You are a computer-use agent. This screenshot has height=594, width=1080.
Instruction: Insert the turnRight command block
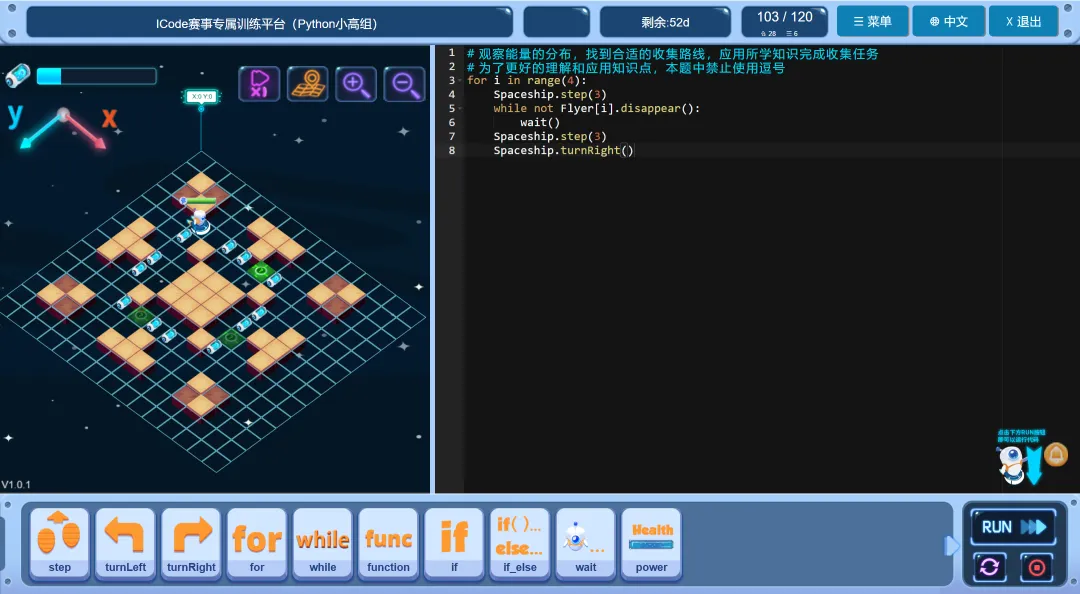(191, 544)
